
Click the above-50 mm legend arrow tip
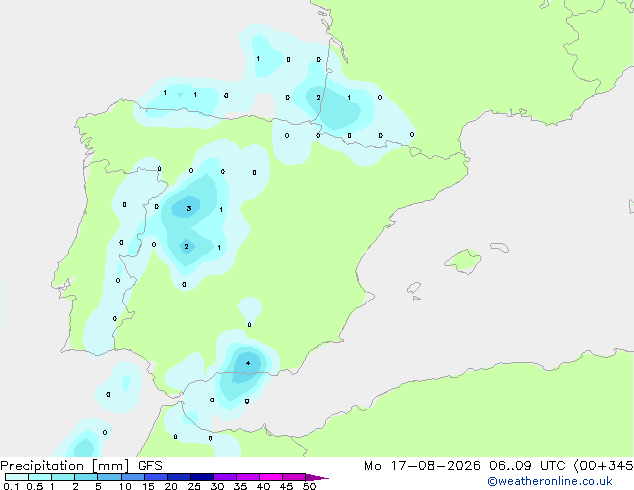[x=317, y=477]
